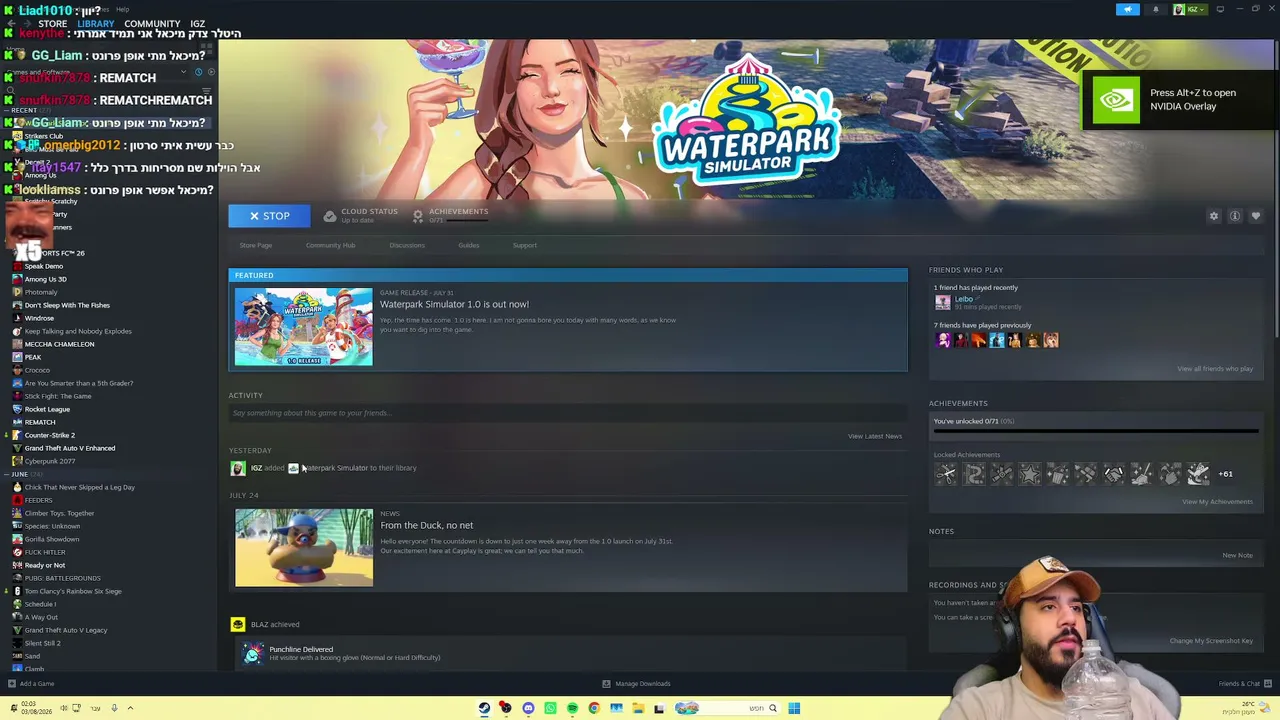This screenshot has height=720, width=1280.
Task: Click the first avatar of friends who played previously
Action: [942, 340]
